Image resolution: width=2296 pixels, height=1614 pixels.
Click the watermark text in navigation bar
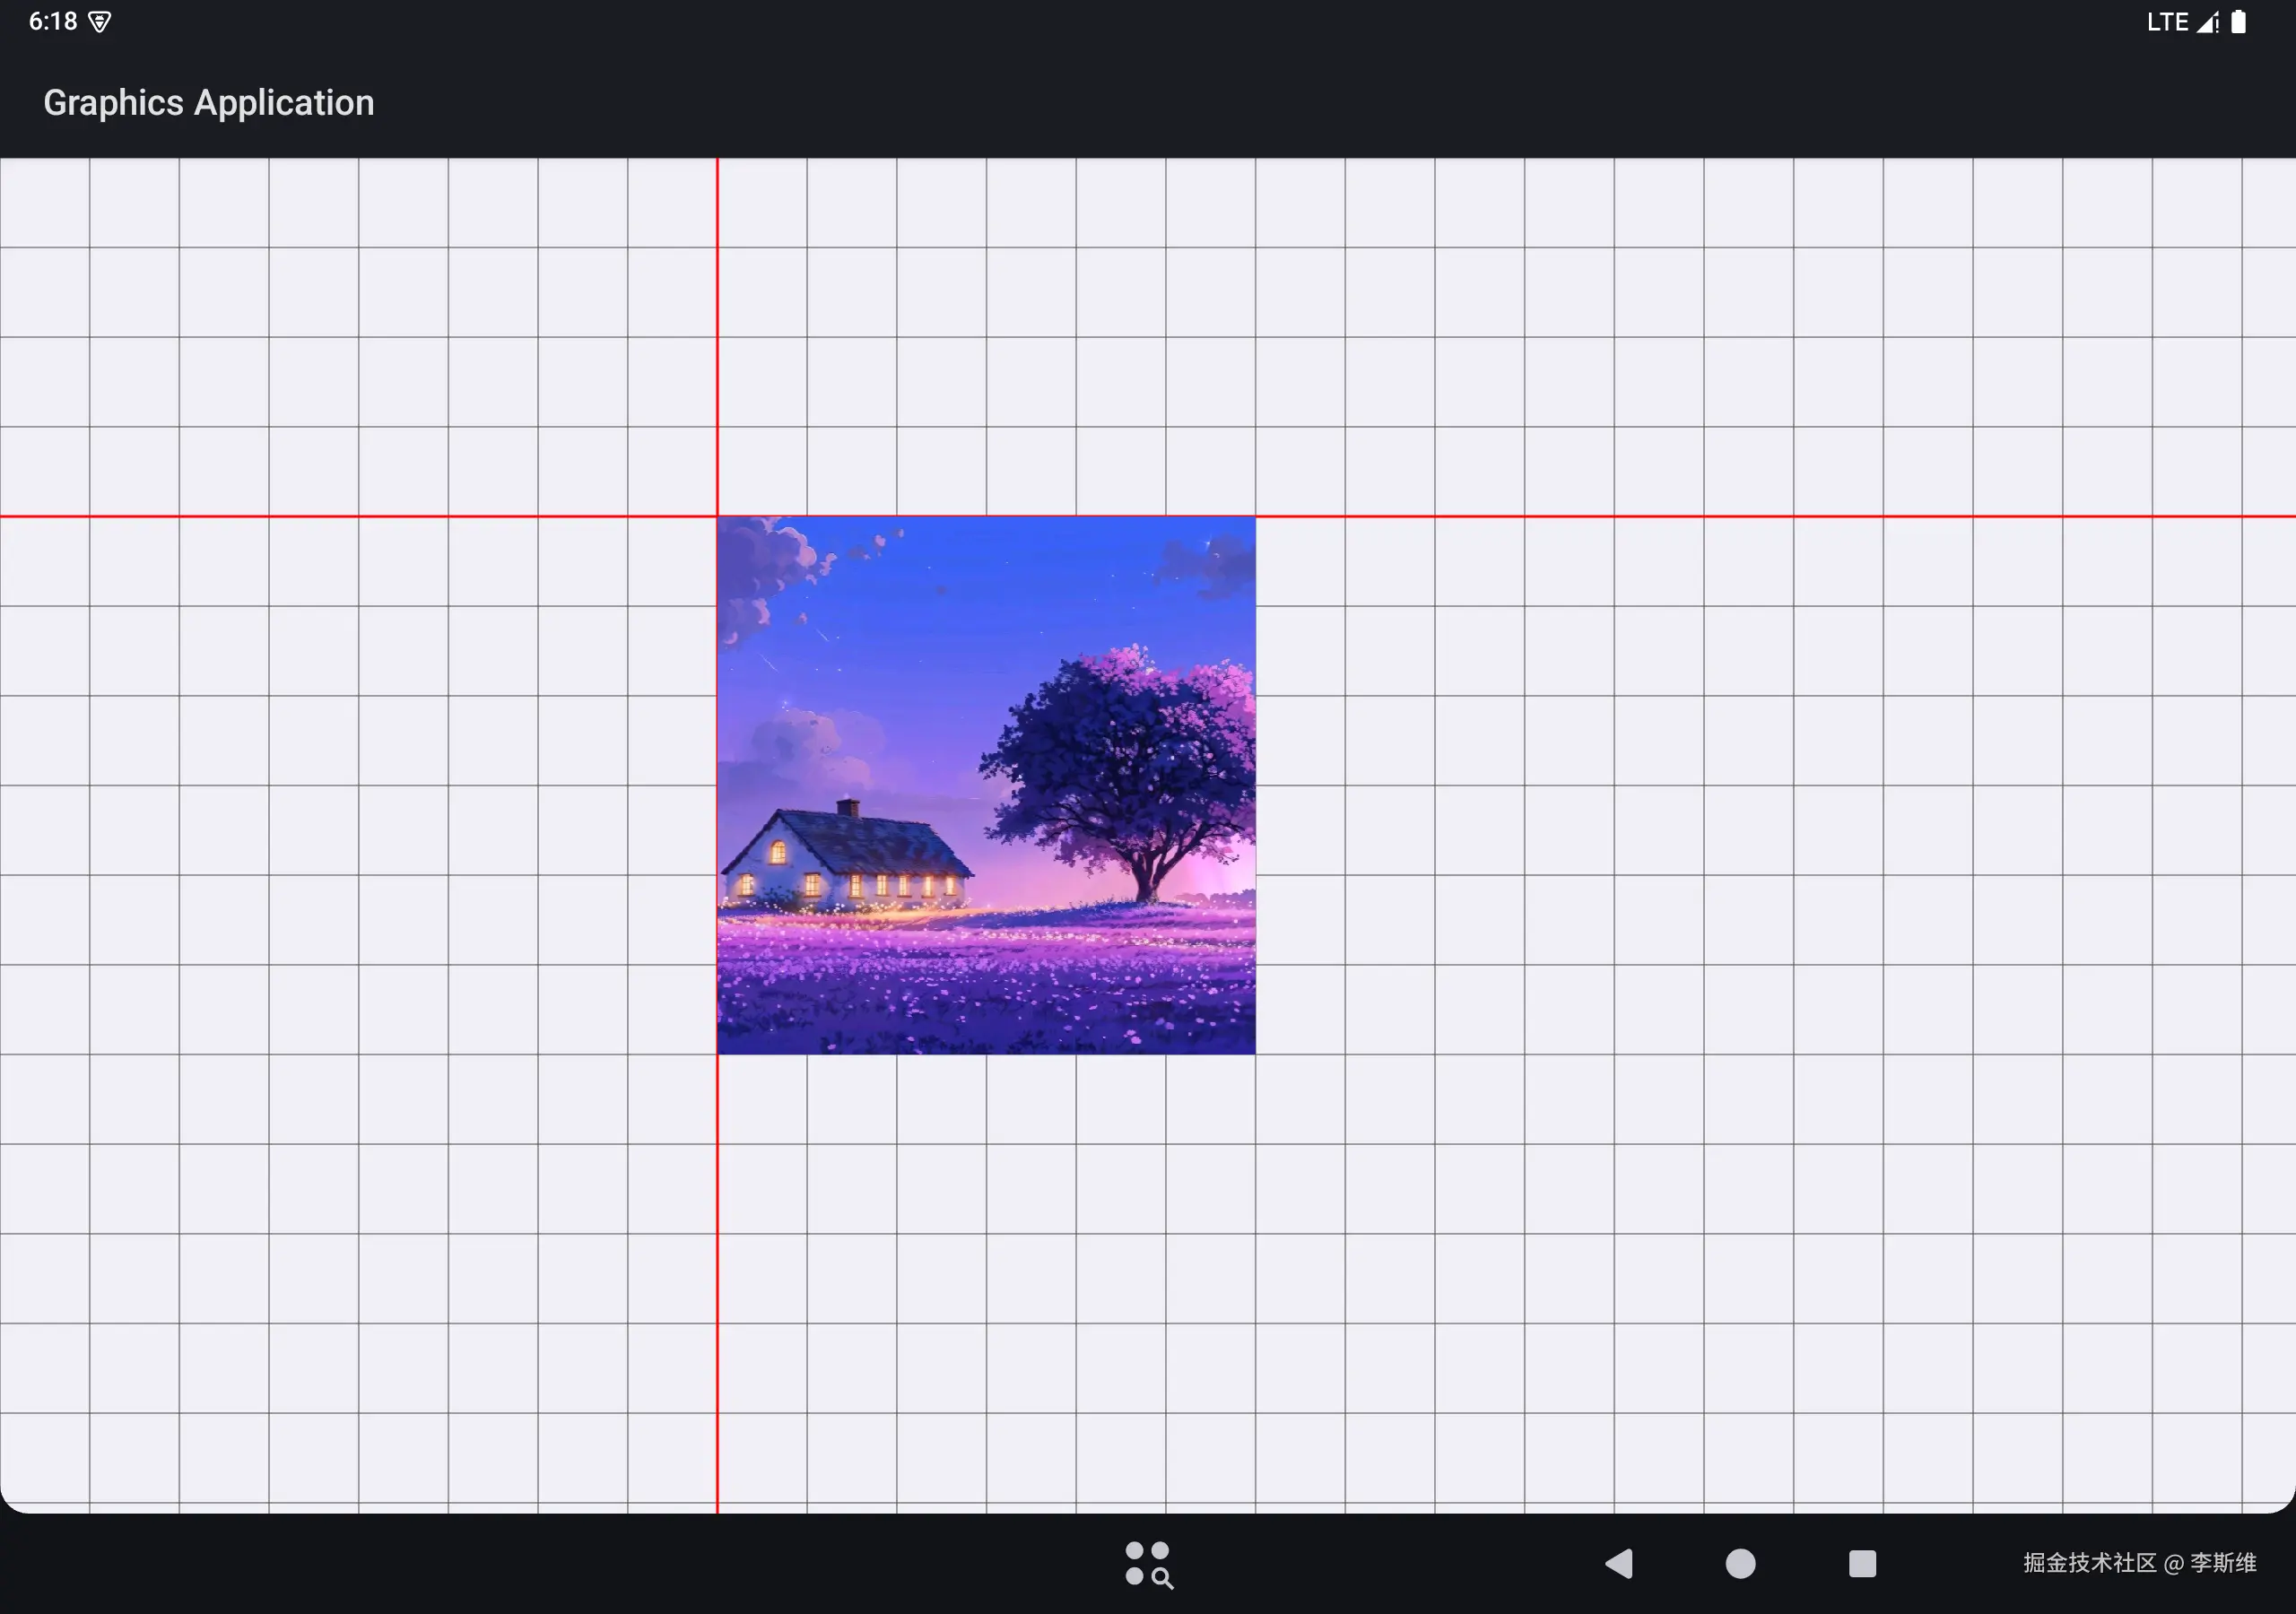coord(2139,1563)
